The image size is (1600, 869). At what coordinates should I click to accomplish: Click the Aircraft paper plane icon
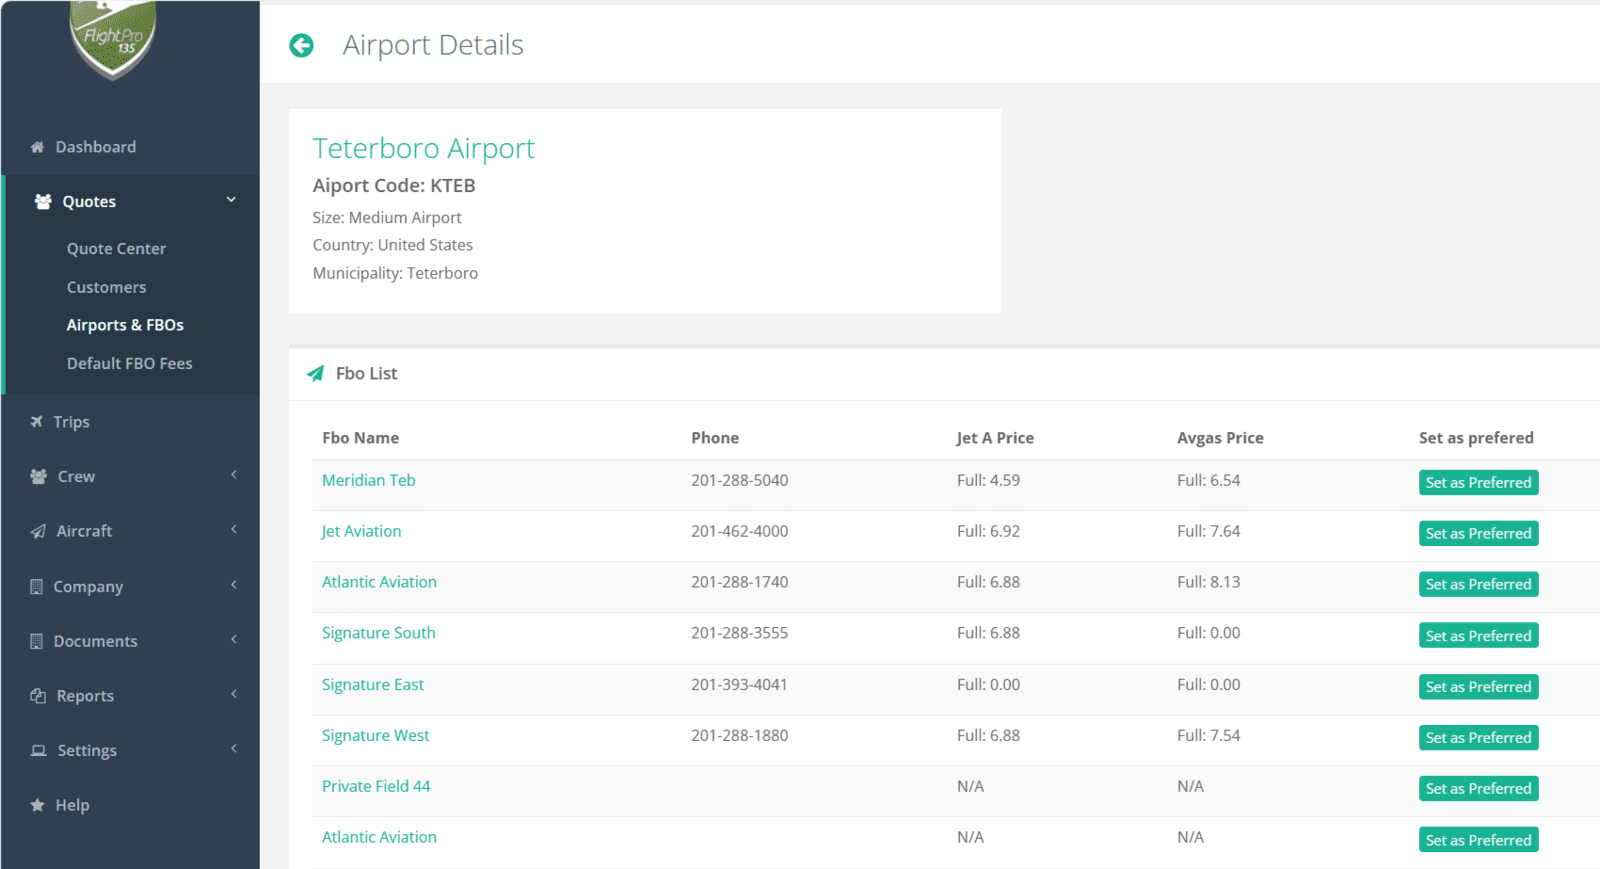pyautogui.click(x=38, y=531)
